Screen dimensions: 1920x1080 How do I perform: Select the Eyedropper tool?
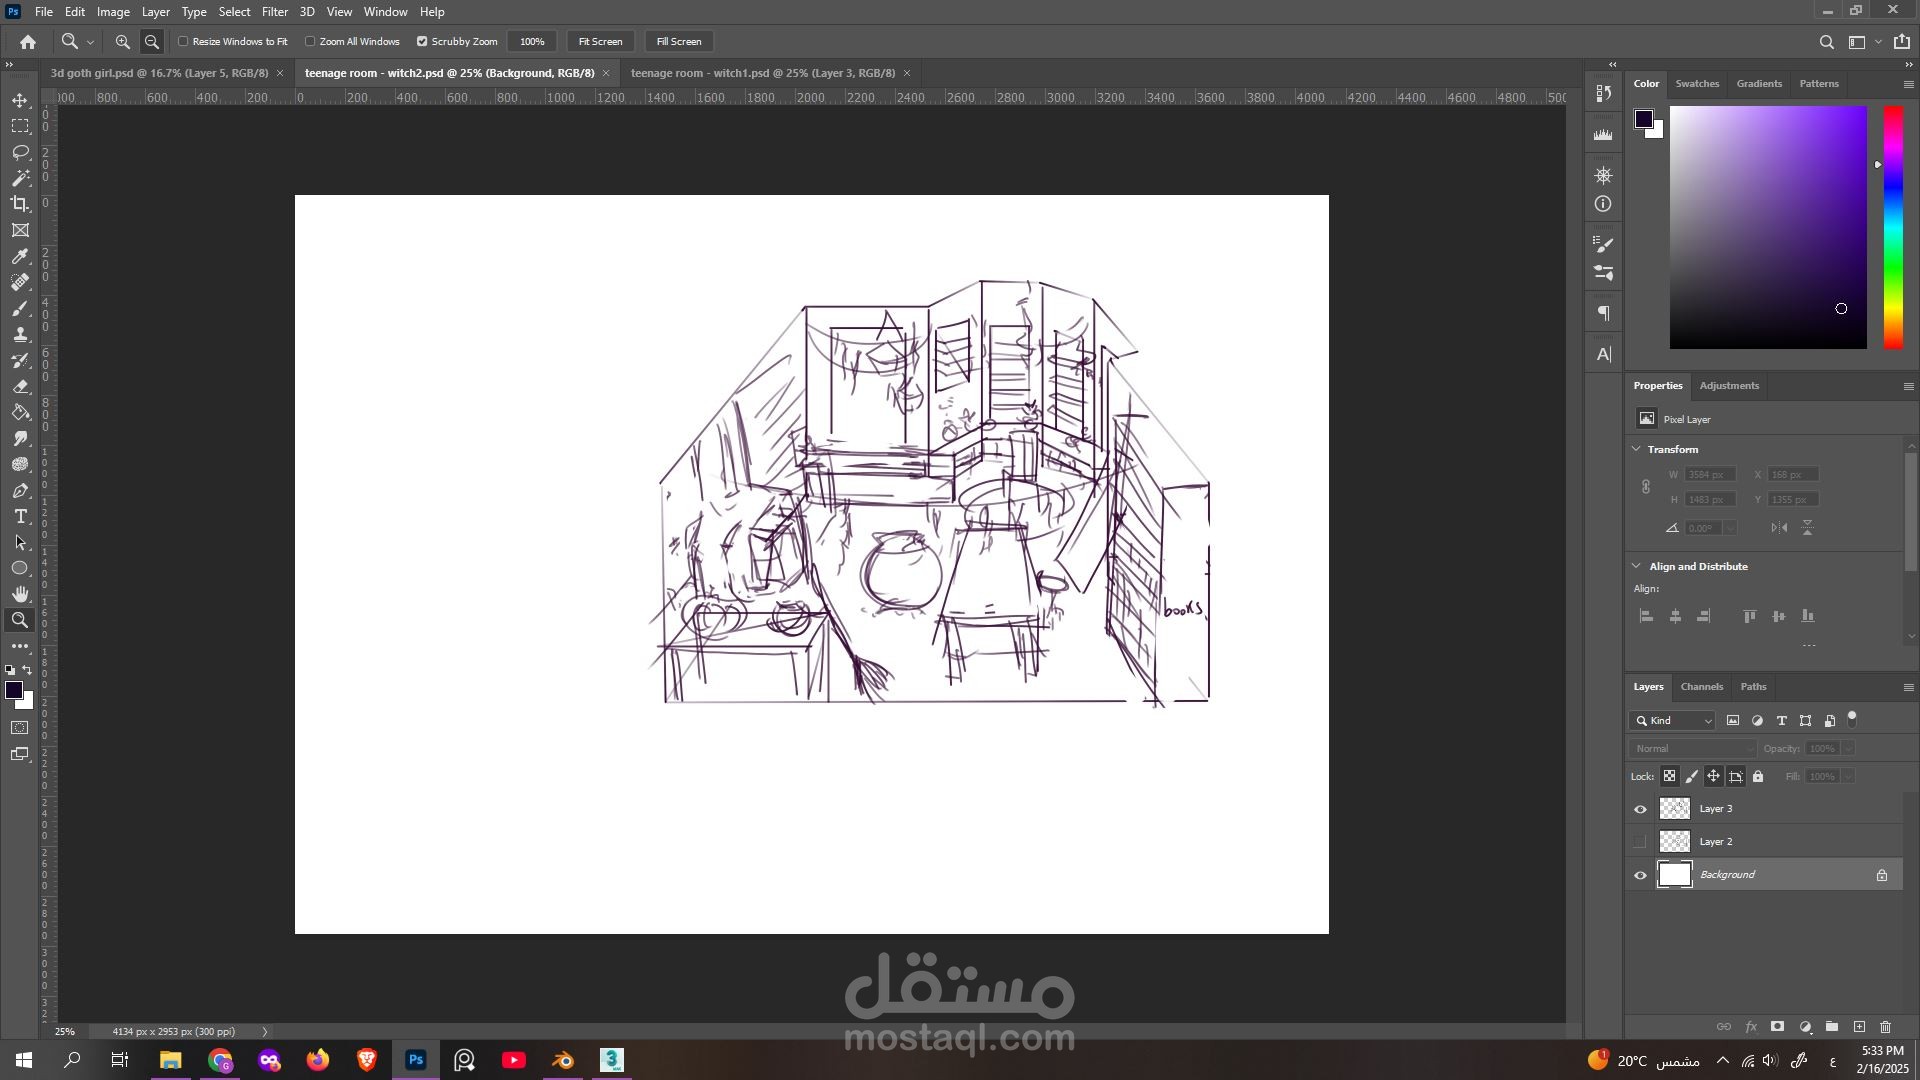(x=20, y=257)
